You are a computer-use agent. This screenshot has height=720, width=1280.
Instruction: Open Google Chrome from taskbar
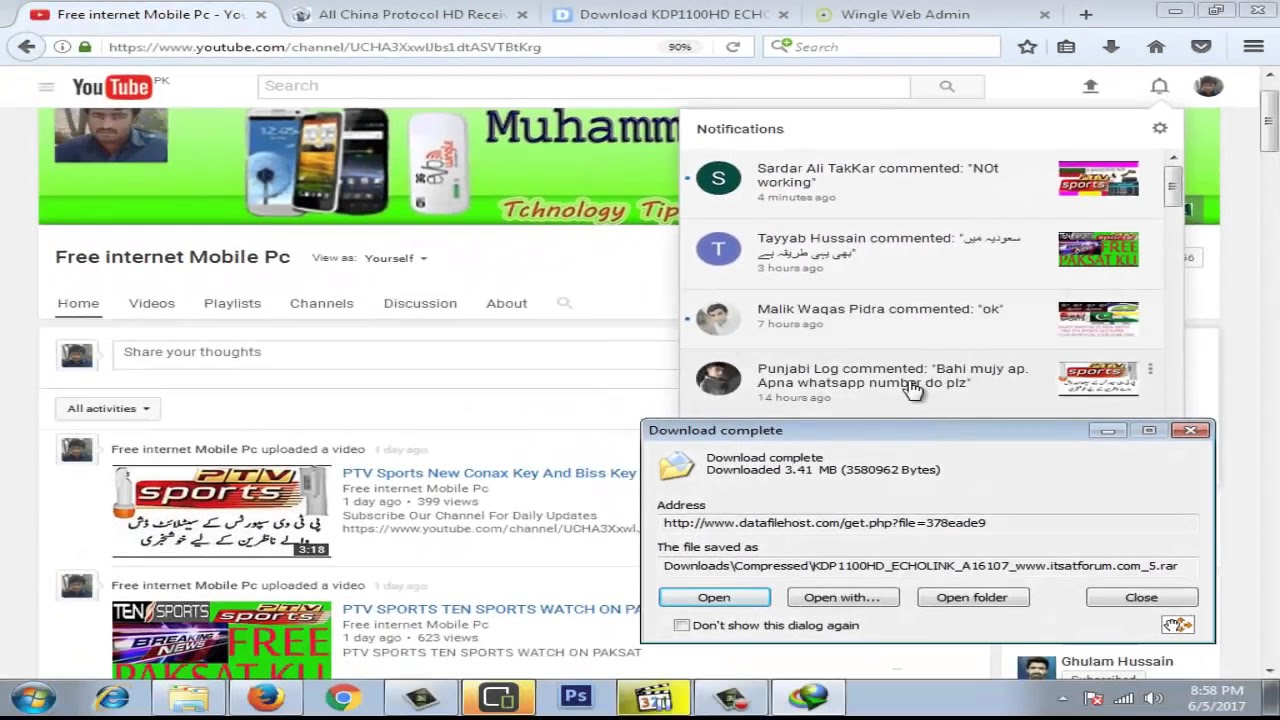(342, 697)
